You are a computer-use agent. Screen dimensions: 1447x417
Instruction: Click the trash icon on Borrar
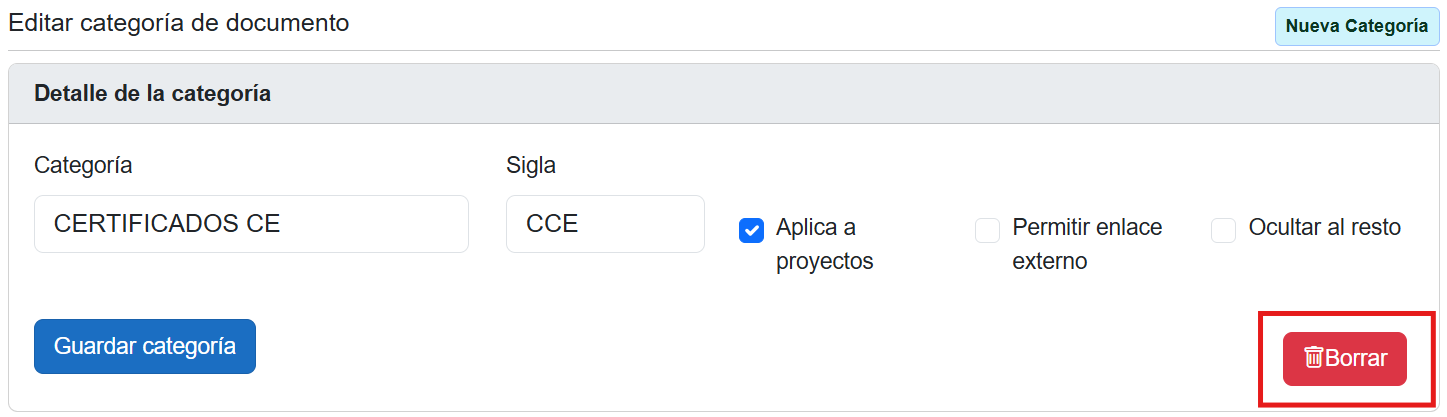click(1314, 357)
